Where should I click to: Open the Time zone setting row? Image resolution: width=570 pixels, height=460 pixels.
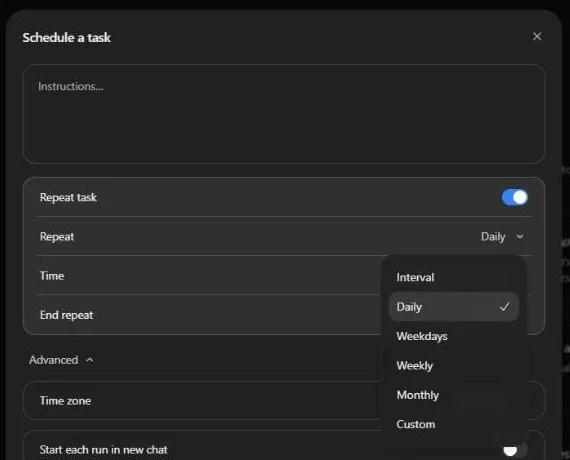(x=284, y=401)
